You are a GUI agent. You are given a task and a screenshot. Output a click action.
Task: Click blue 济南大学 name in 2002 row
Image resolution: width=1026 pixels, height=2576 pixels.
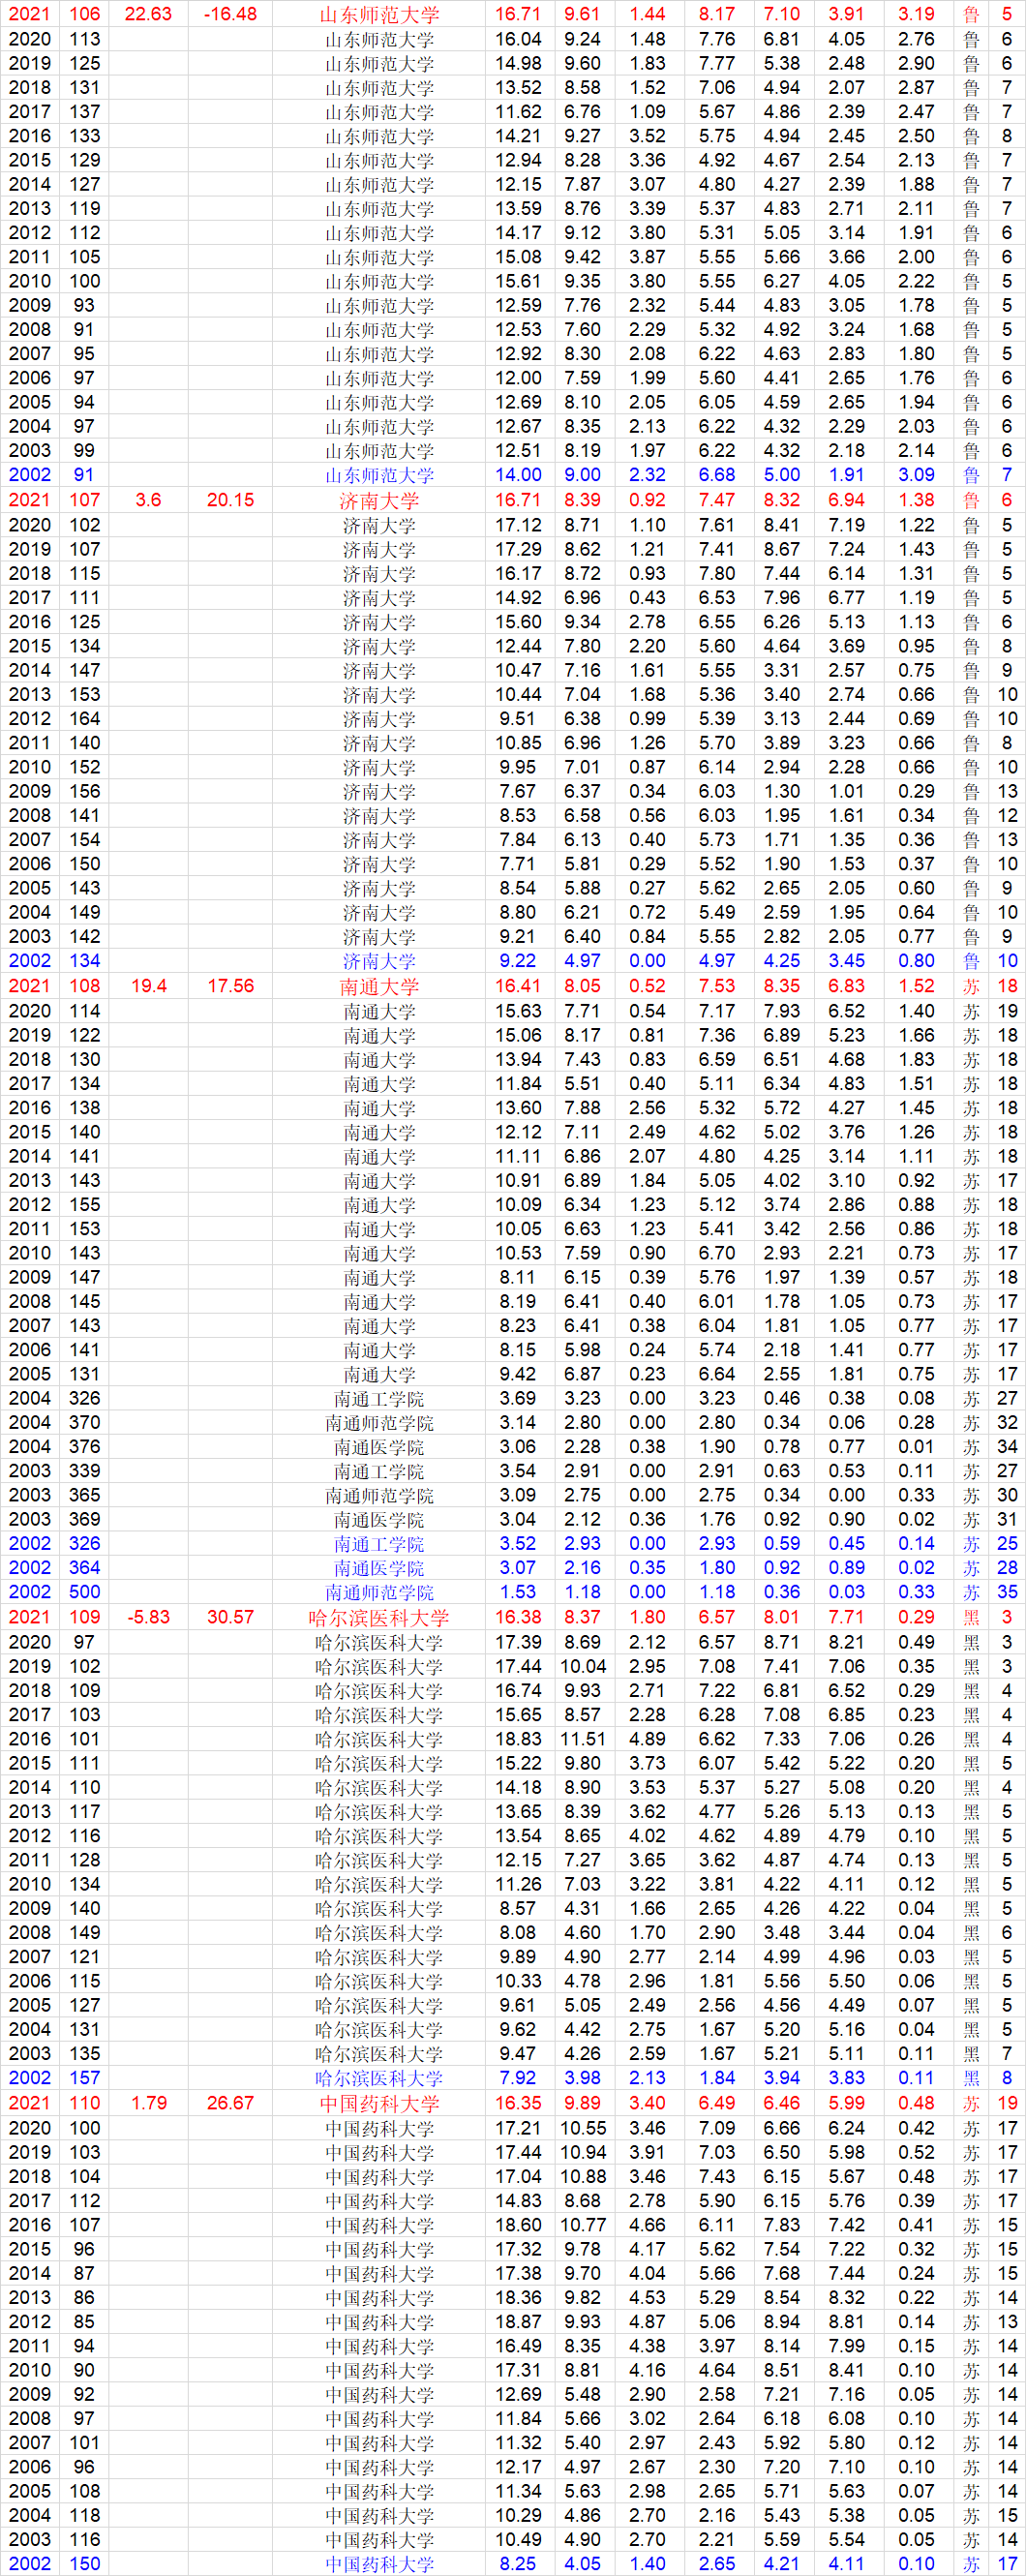379,961
